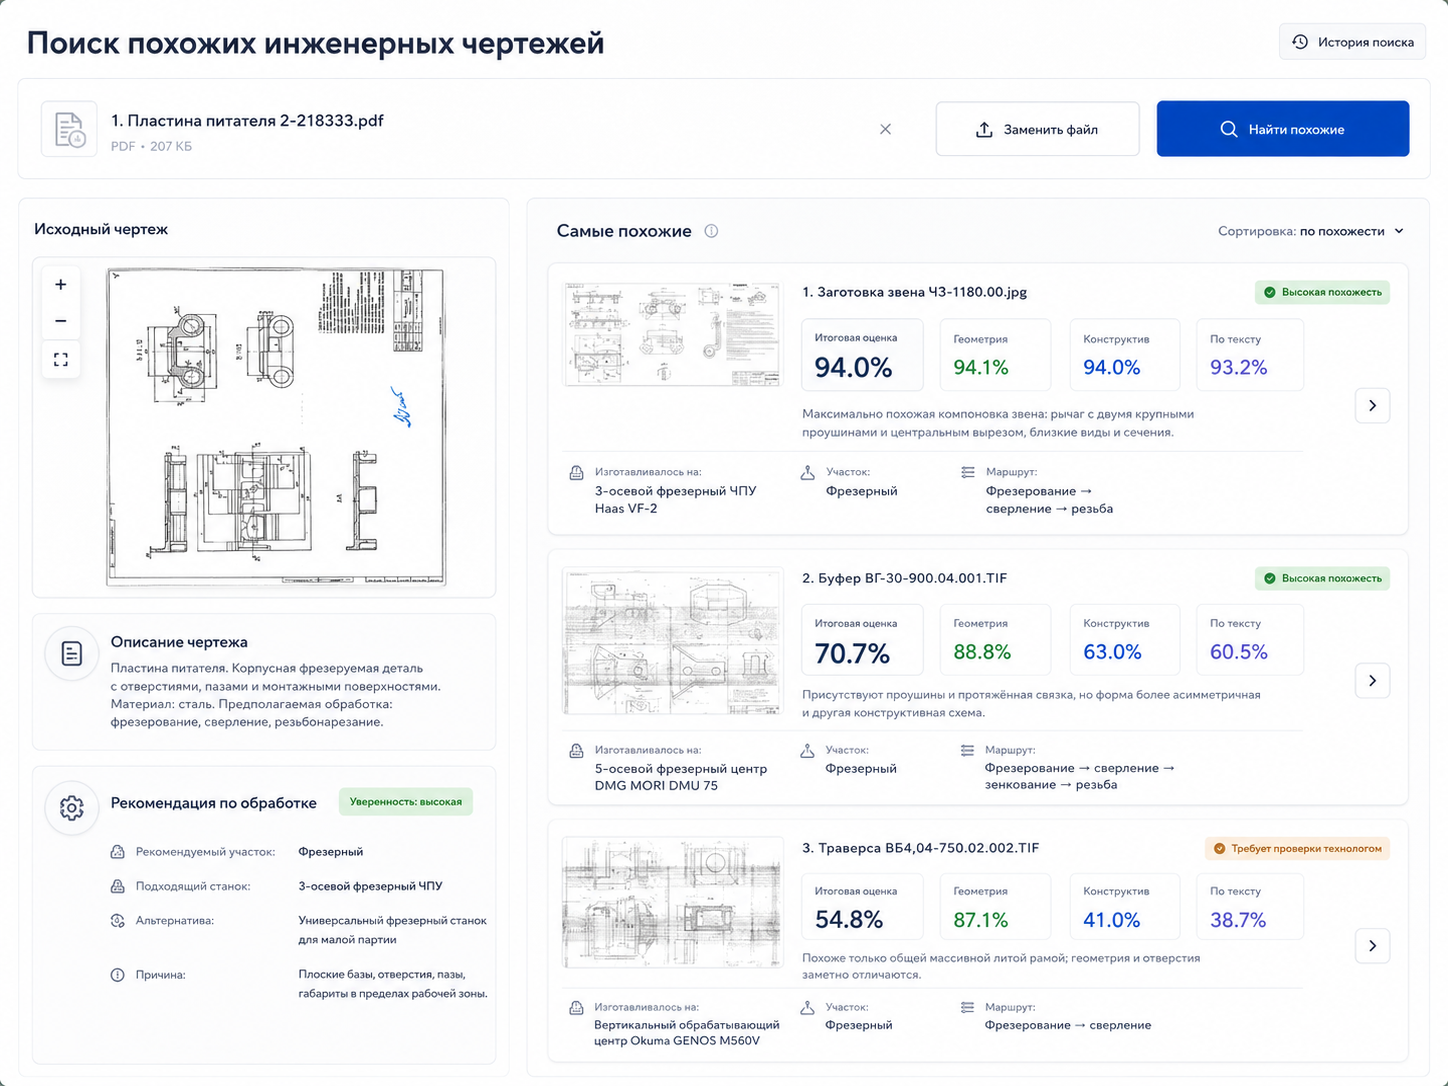Click the 70.7% Итоговая оценка score
The width and height of the screenshot is (1448, 1086).
862,639
